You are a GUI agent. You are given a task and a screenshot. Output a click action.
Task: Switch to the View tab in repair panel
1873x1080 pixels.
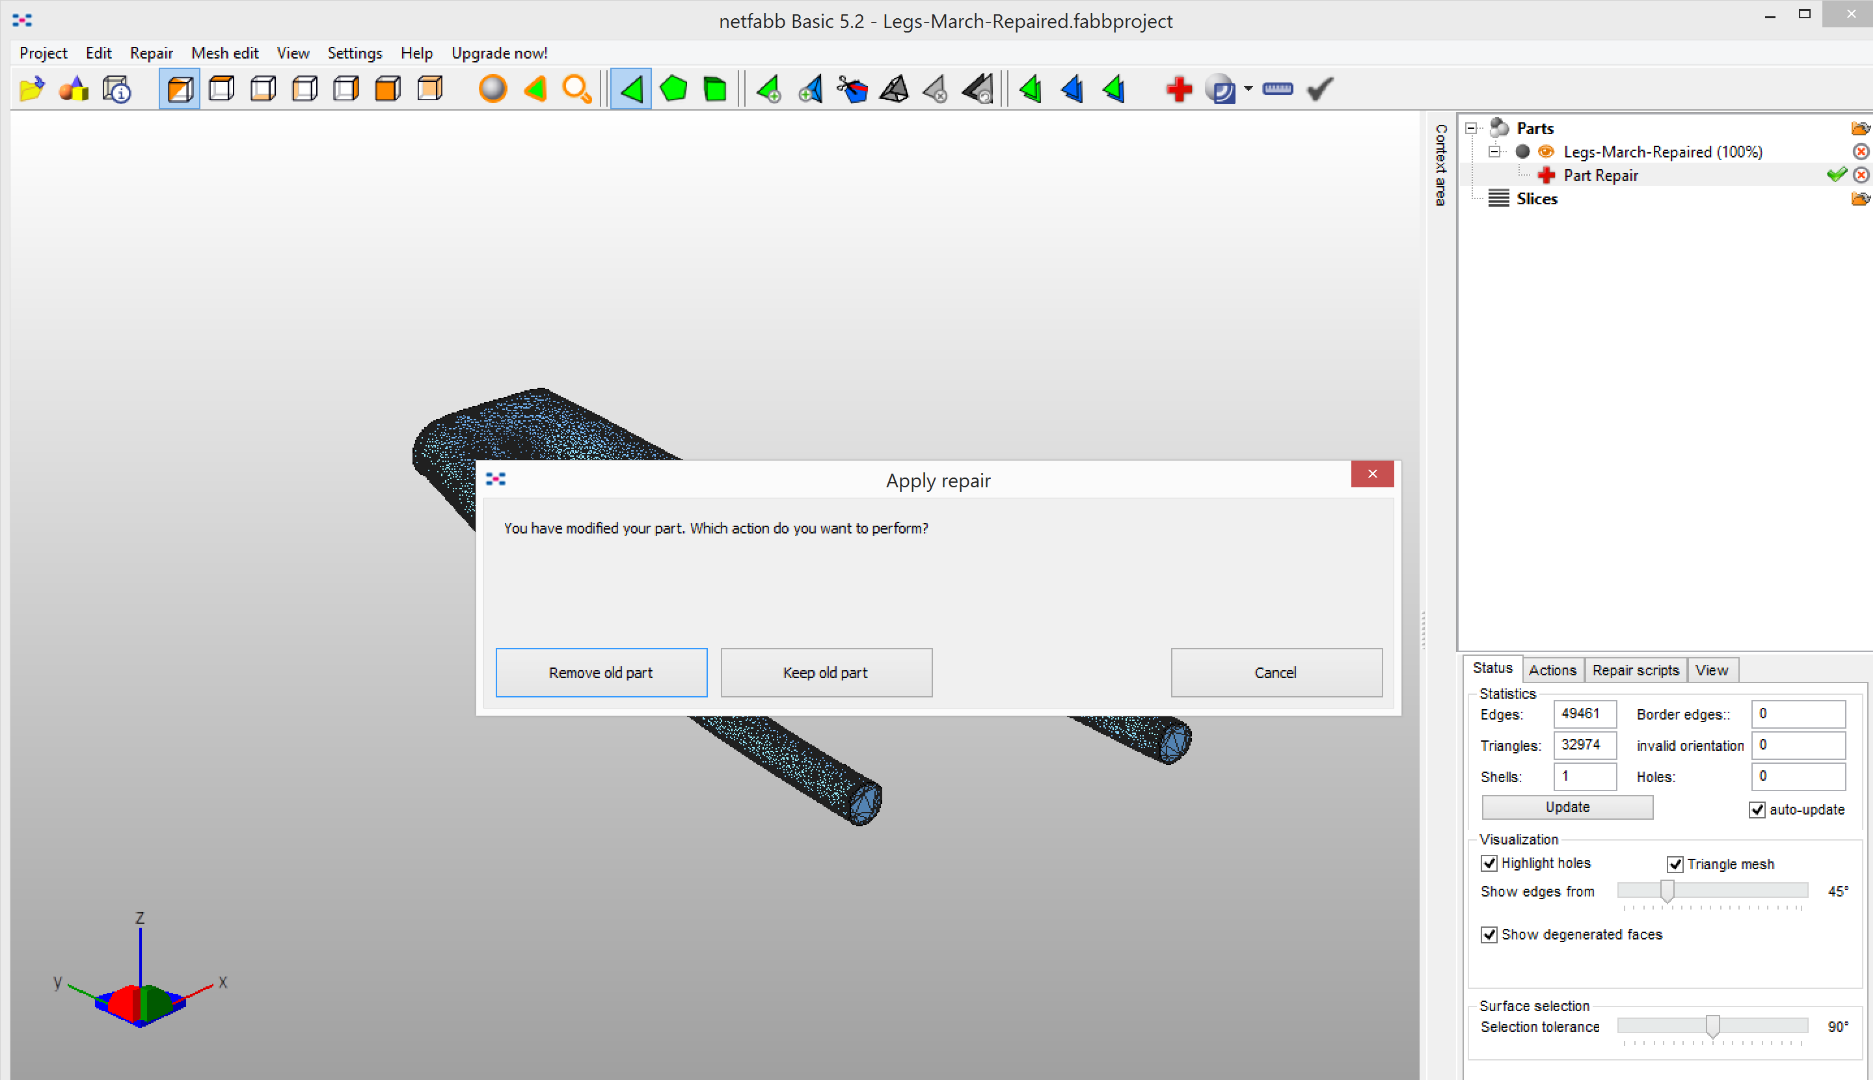(1712, 670)
